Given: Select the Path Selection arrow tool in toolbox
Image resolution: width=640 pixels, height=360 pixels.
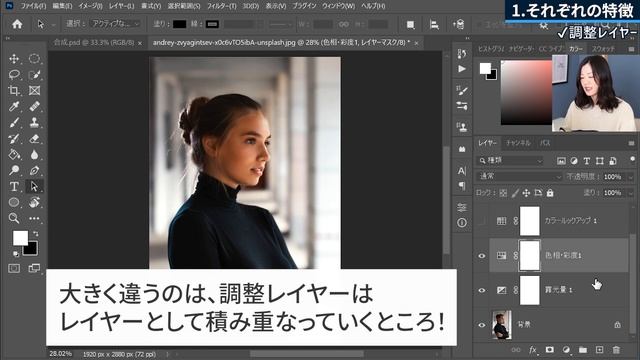Looking at the screenshot, I should 34,187.
